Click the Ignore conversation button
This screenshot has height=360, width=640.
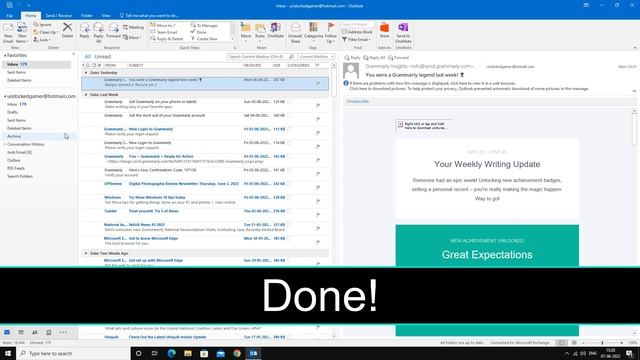(x=42, y=25)
